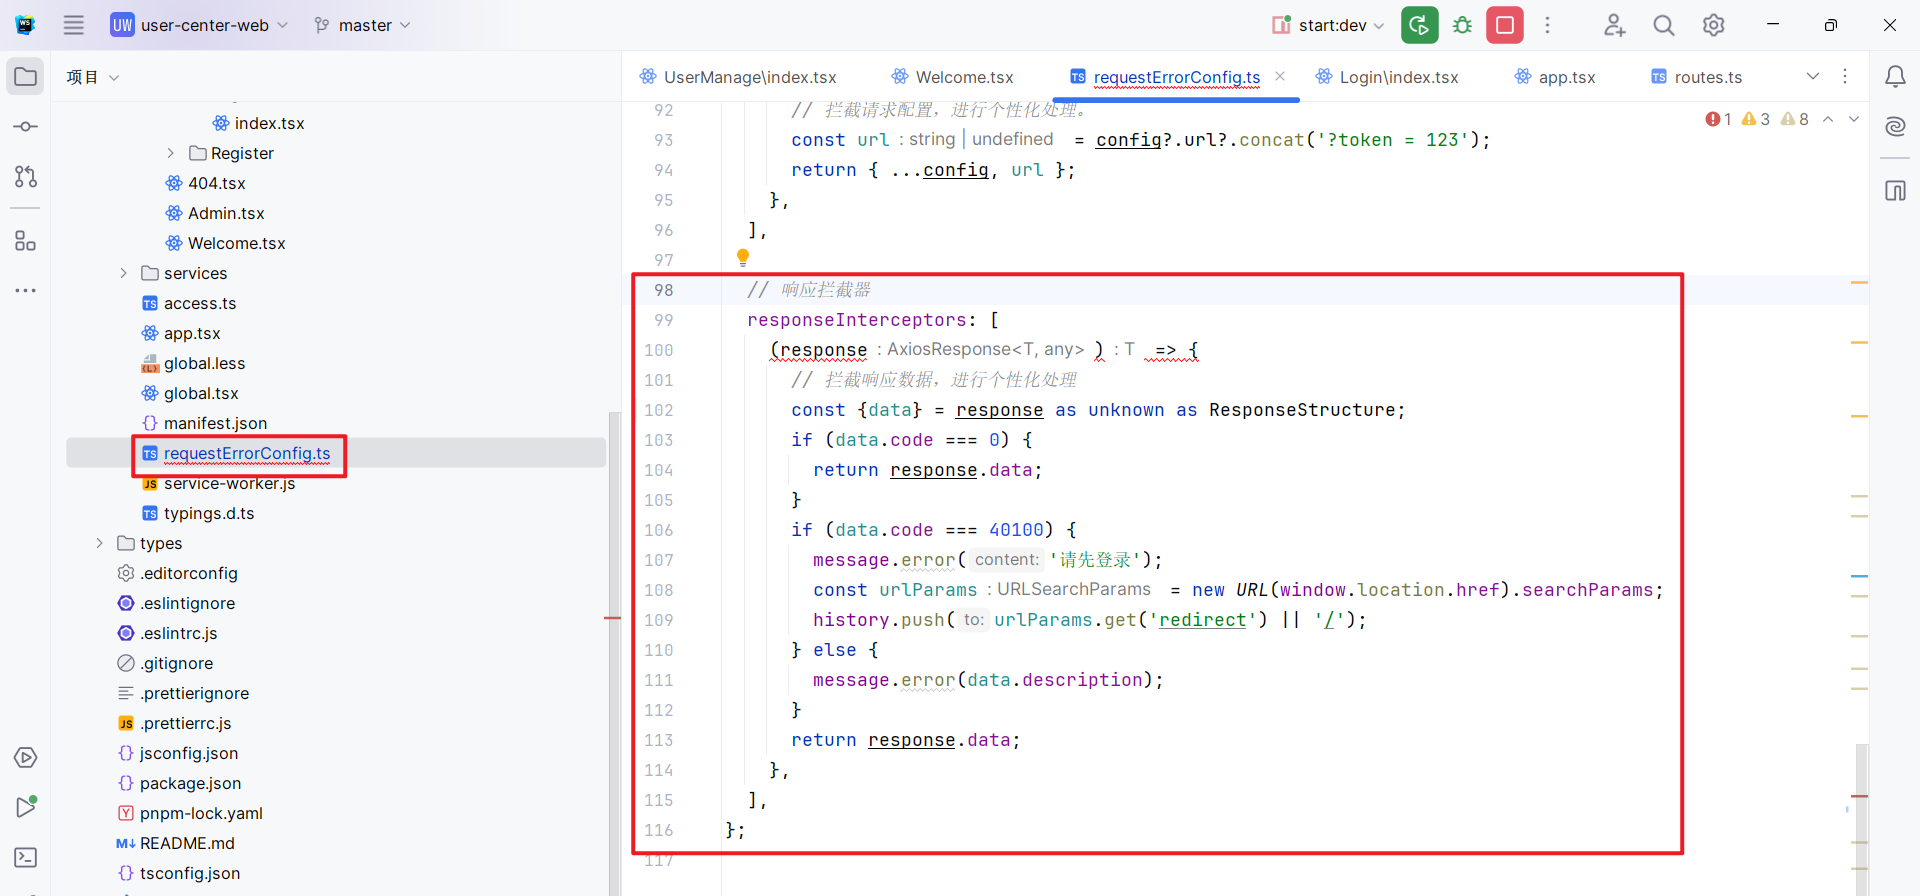Click the Debug bug icon
This screenshot has height=896, width=1920.
(x=1462, y=25)
